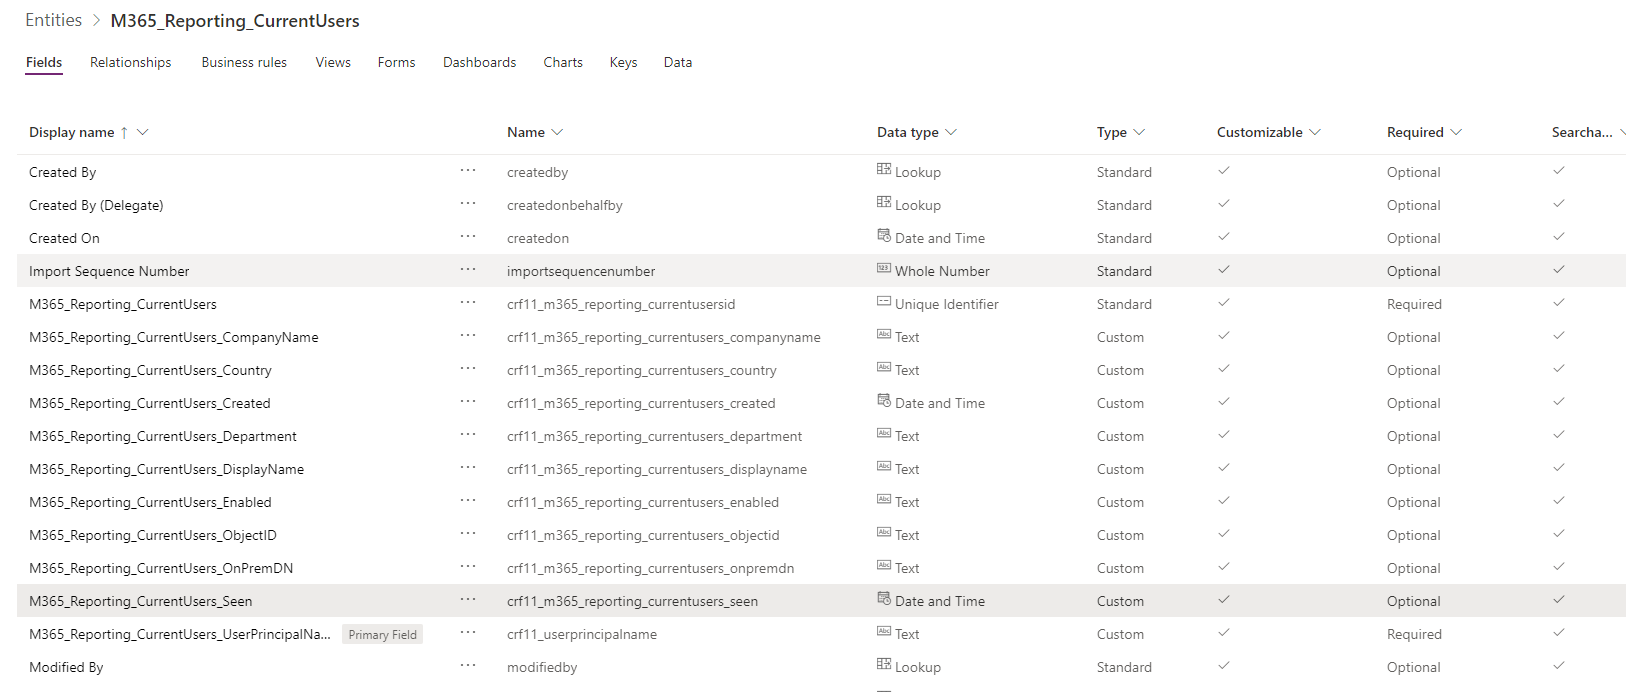Open the Import Sequence Number field
The height and width of the screenshot is (692, 1626).
[x=109, y=271]
